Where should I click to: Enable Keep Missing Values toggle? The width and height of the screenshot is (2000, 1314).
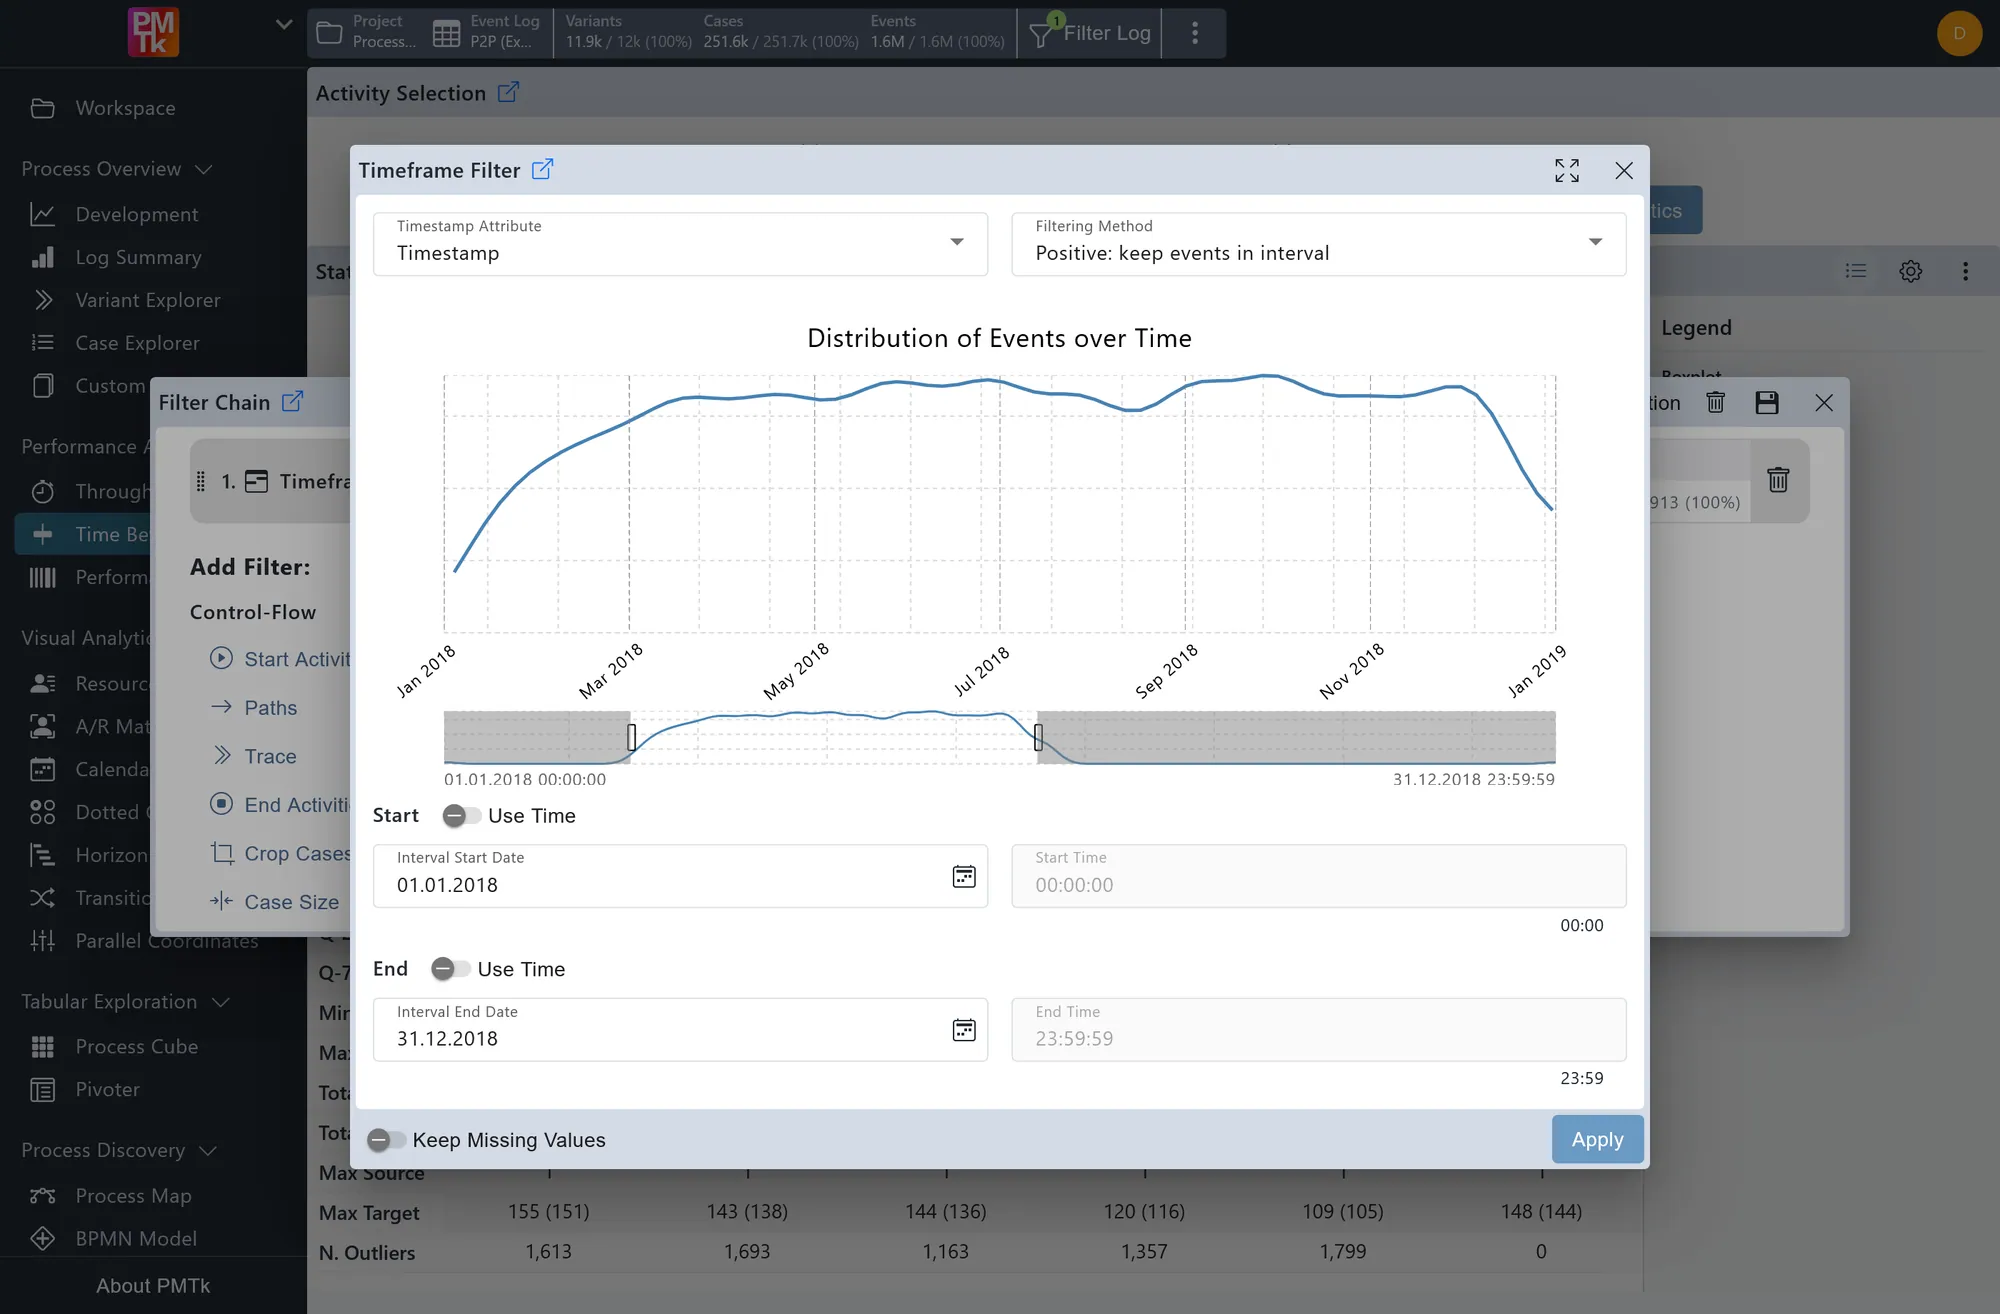(385, 1140)
